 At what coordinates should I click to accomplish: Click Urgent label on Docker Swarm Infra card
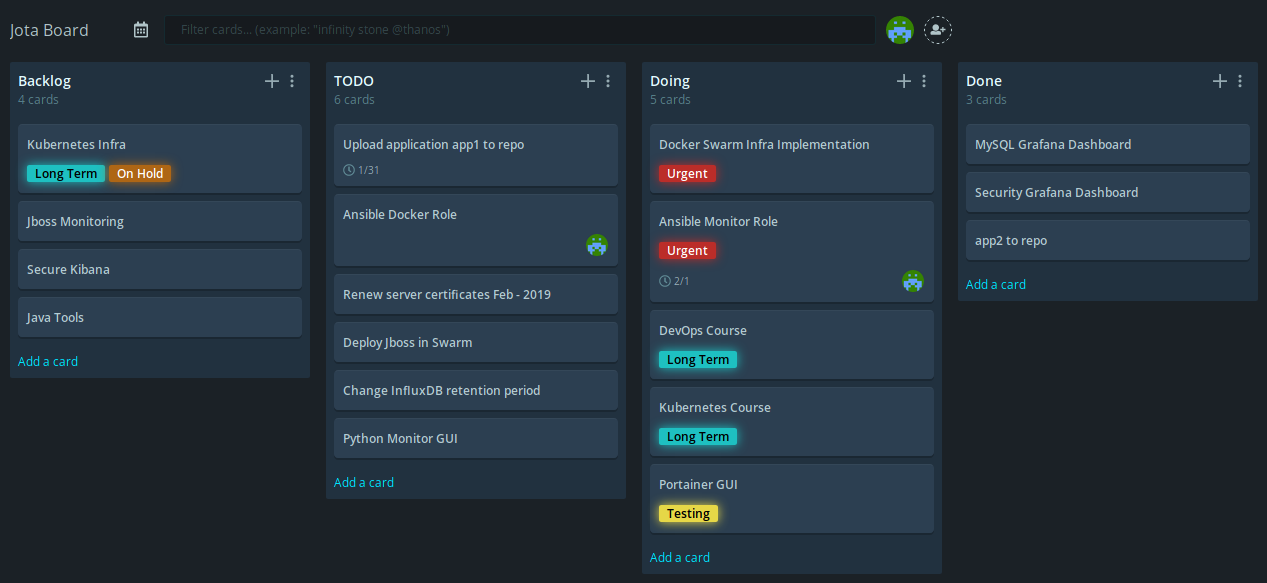click(687, 173)
